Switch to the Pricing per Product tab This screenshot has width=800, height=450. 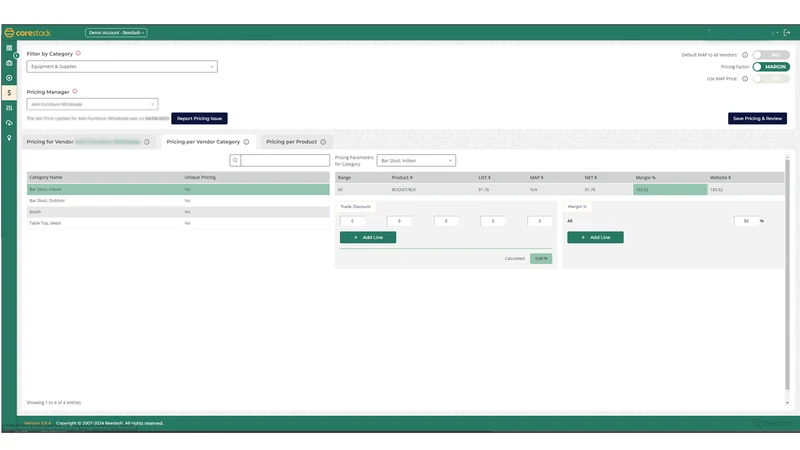(x=296, y=142)
